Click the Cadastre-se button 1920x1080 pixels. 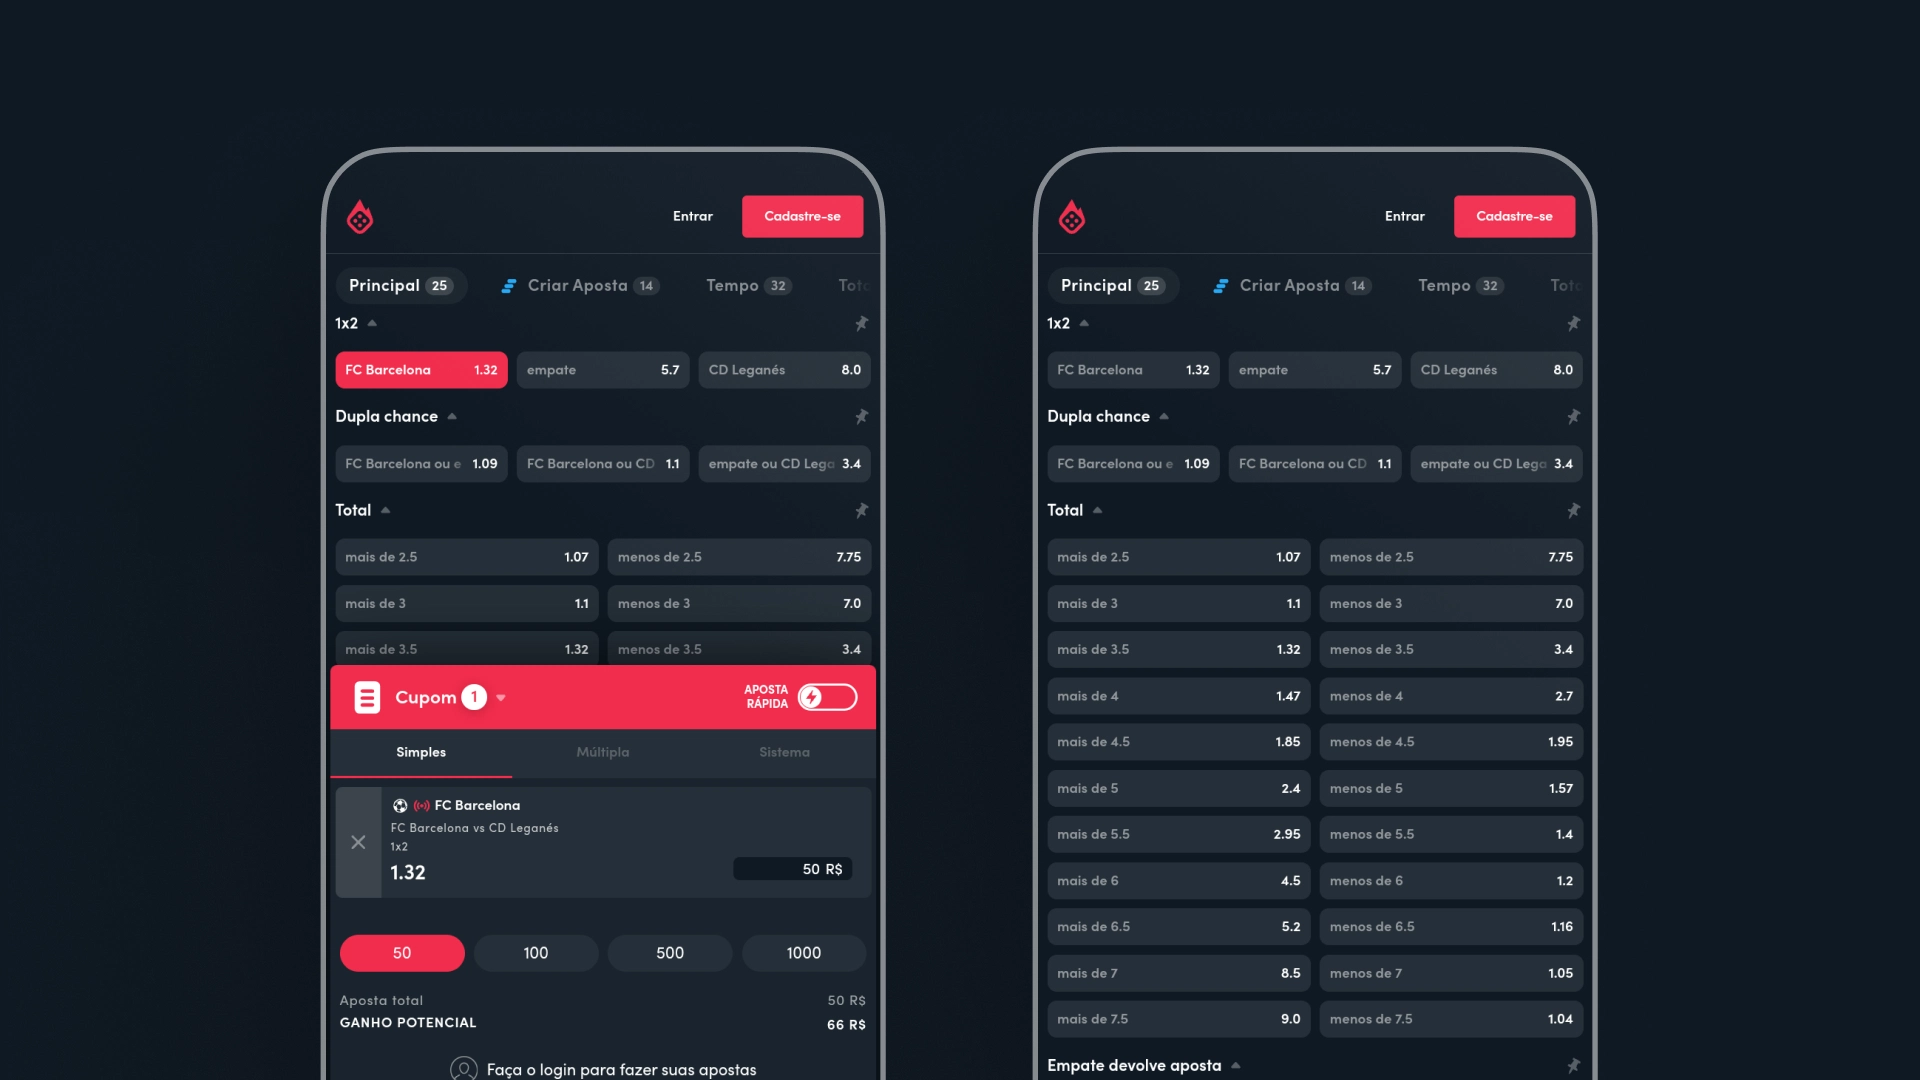pos(802,216)
